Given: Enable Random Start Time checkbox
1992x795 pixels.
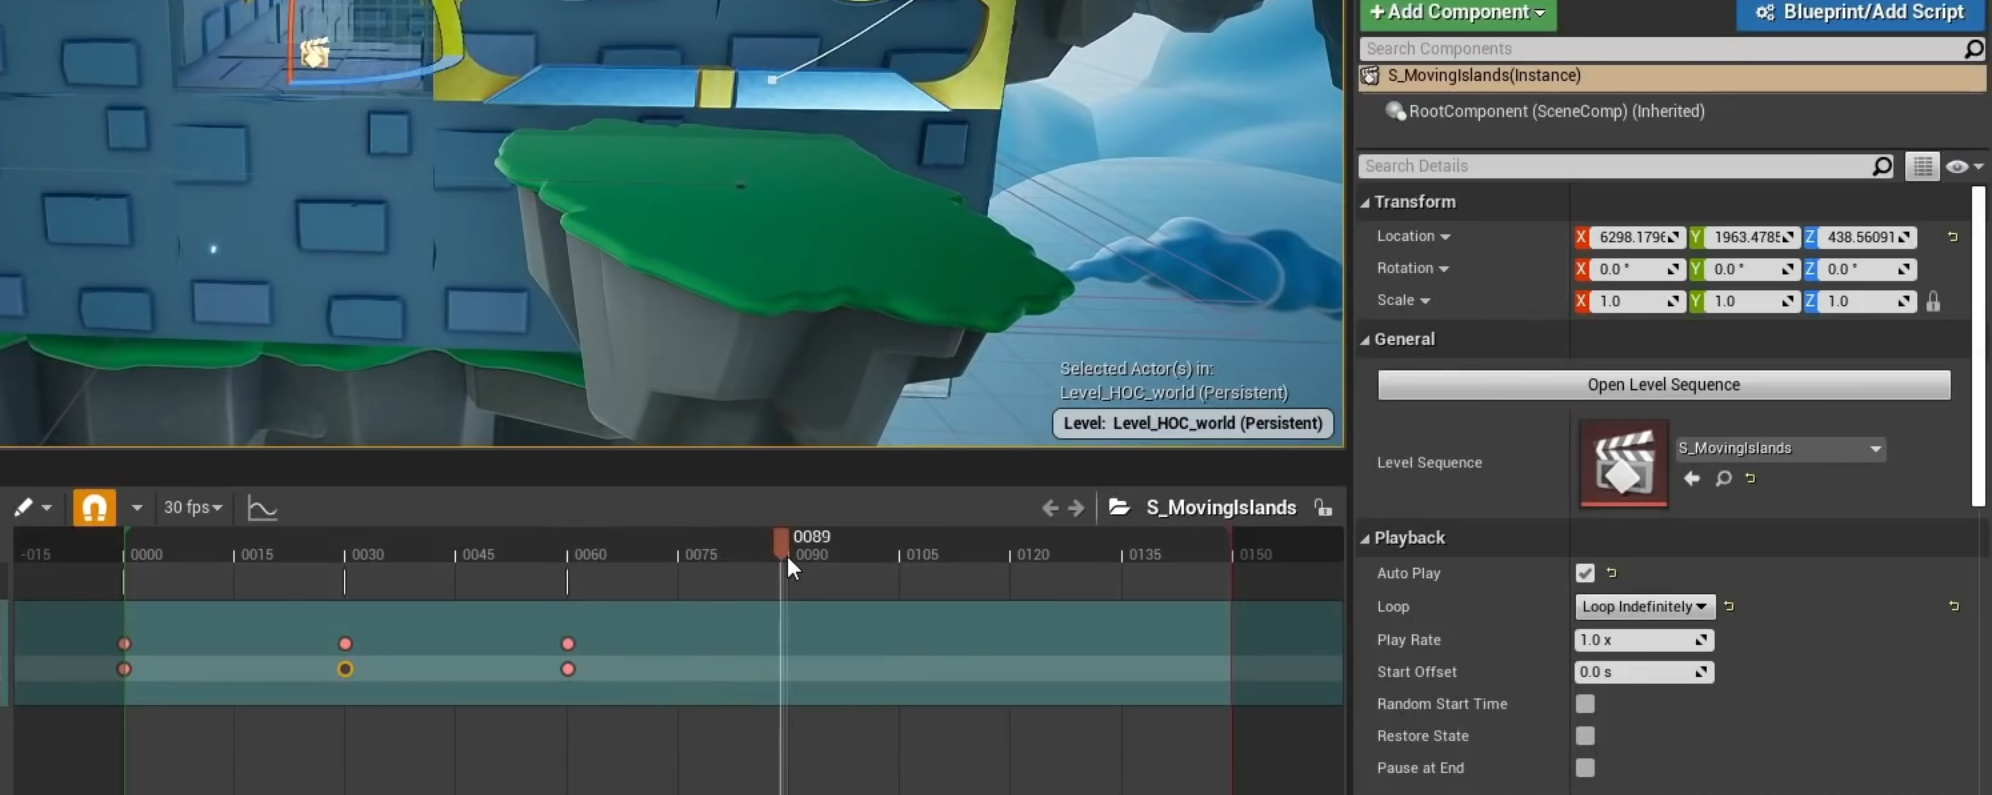Looking at the screenshot, I should click(1585, 704).
